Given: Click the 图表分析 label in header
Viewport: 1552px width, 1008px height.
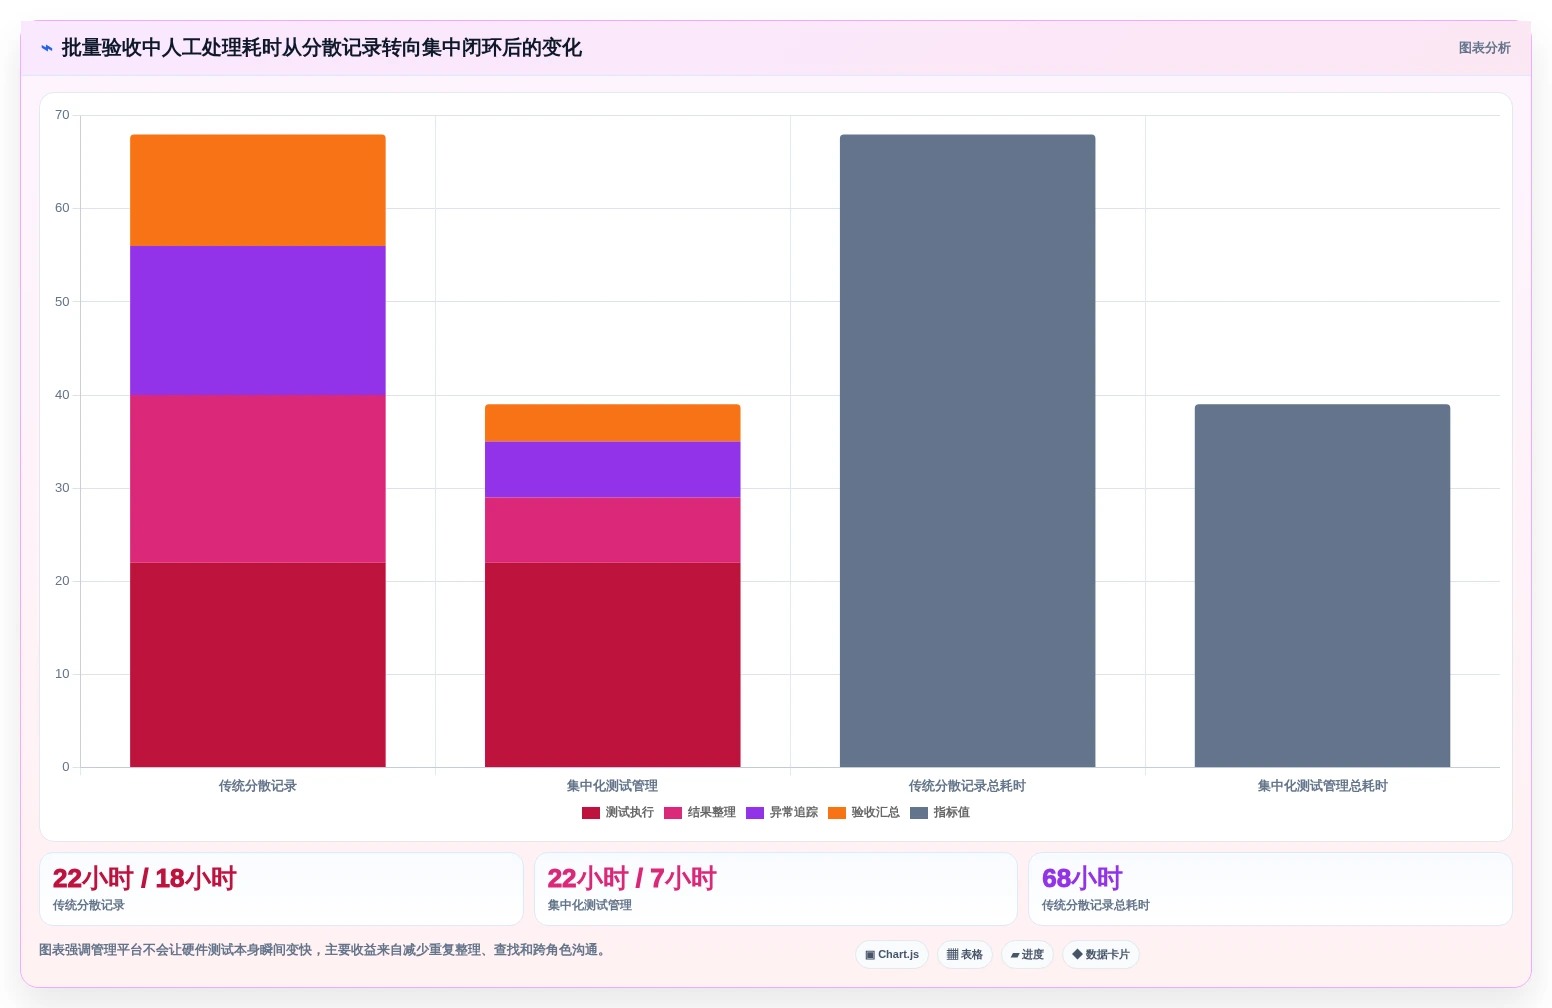Looking at the screenshot, I should click(1484, 48).
